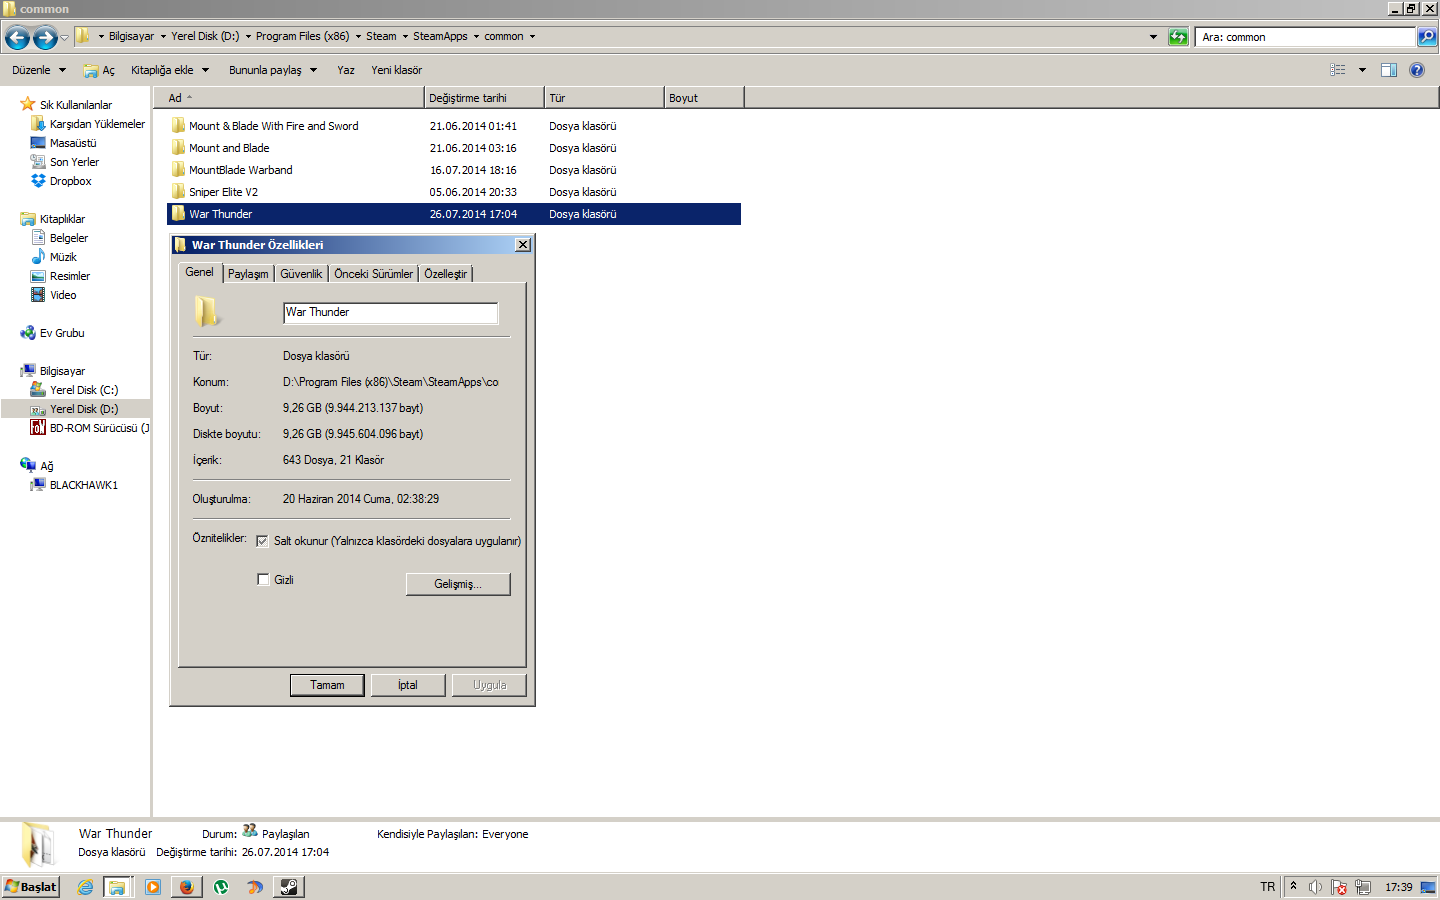
Task: Open uTorrent from the taskbar
Action: [221, 887]
